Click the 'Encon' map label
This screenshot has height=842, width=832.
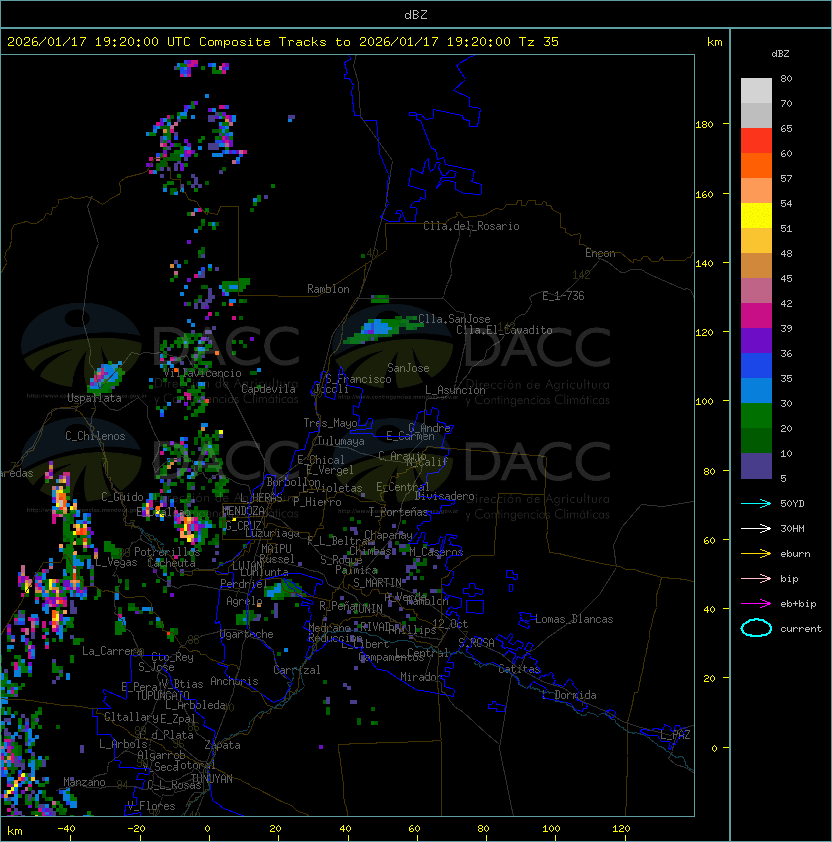[600, 253]
